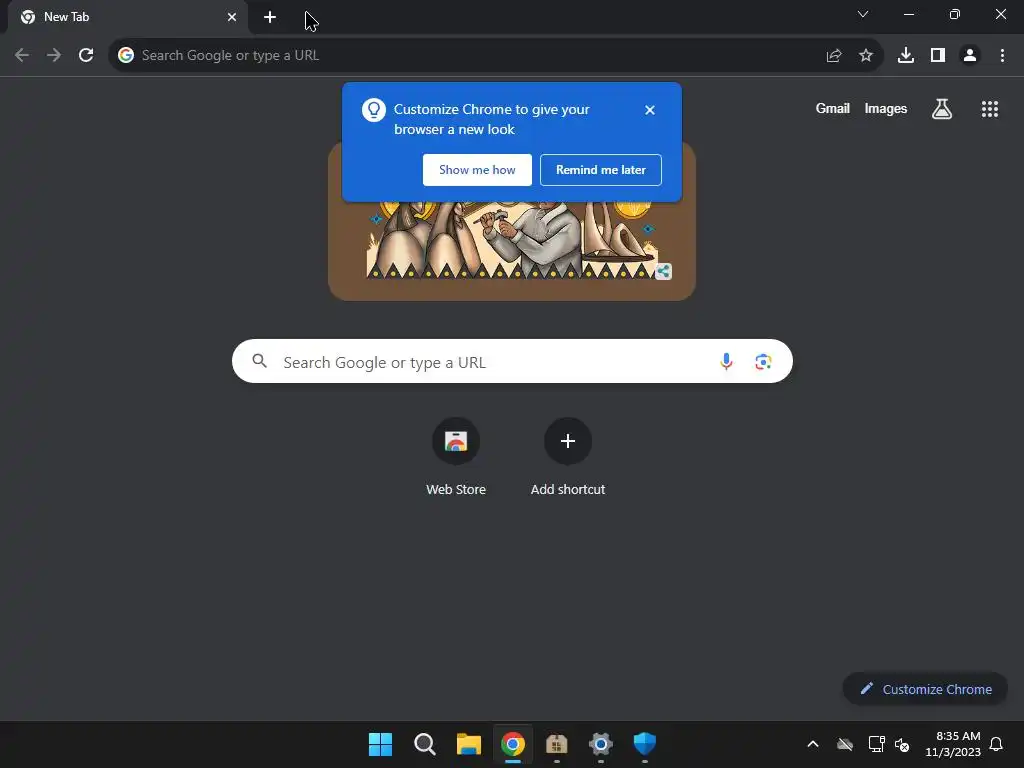Click the Customize Chrome button

pos(925,689)
